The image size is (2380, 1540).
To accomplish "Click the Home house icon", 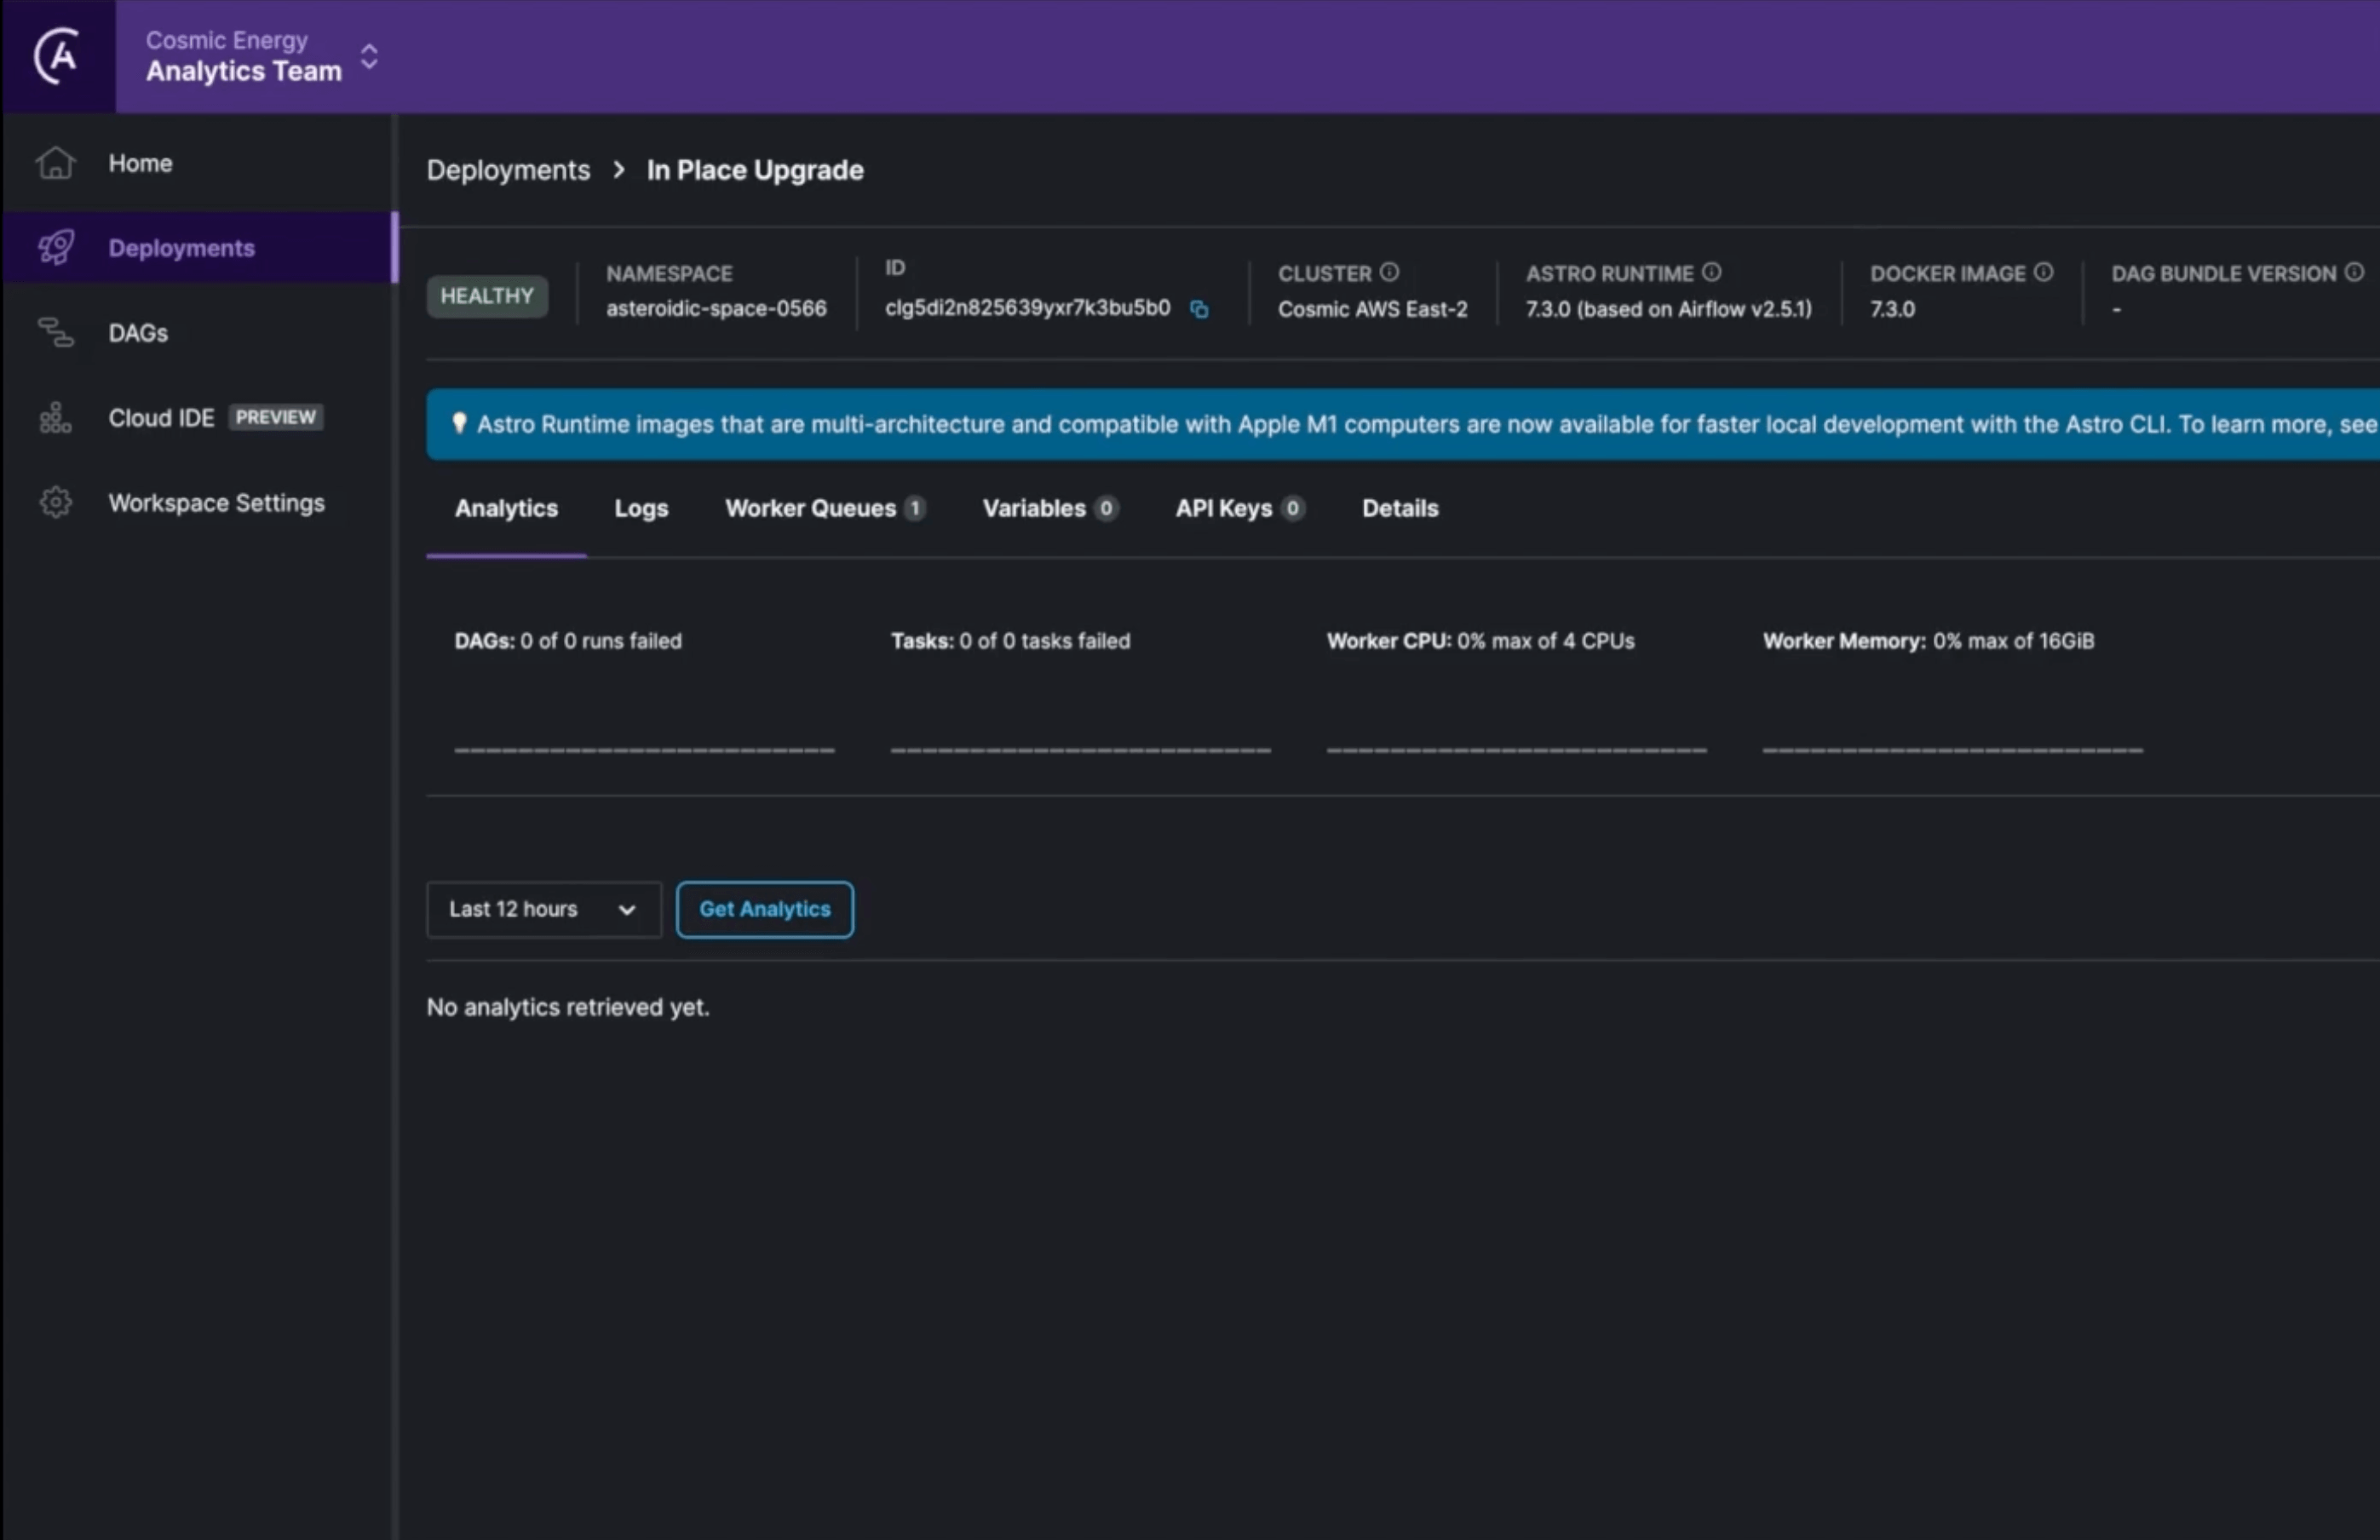I will click(55, 163).
